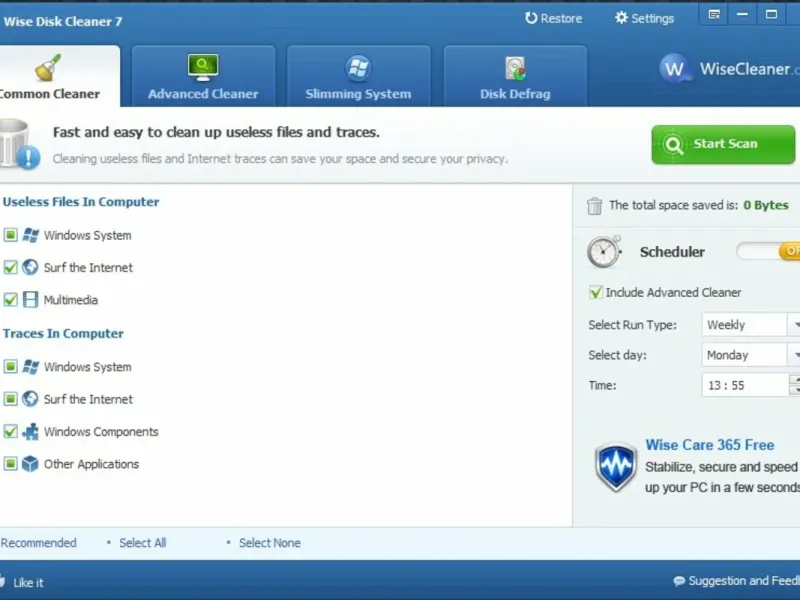
Task: Click the Settings gear icon
Action: coord(621,18)
